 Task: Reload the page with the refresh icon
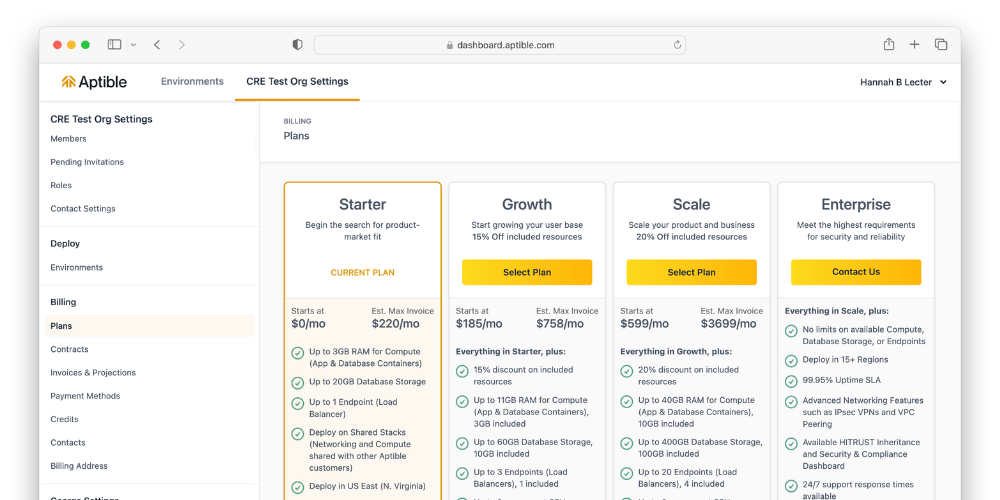(677, 45)
